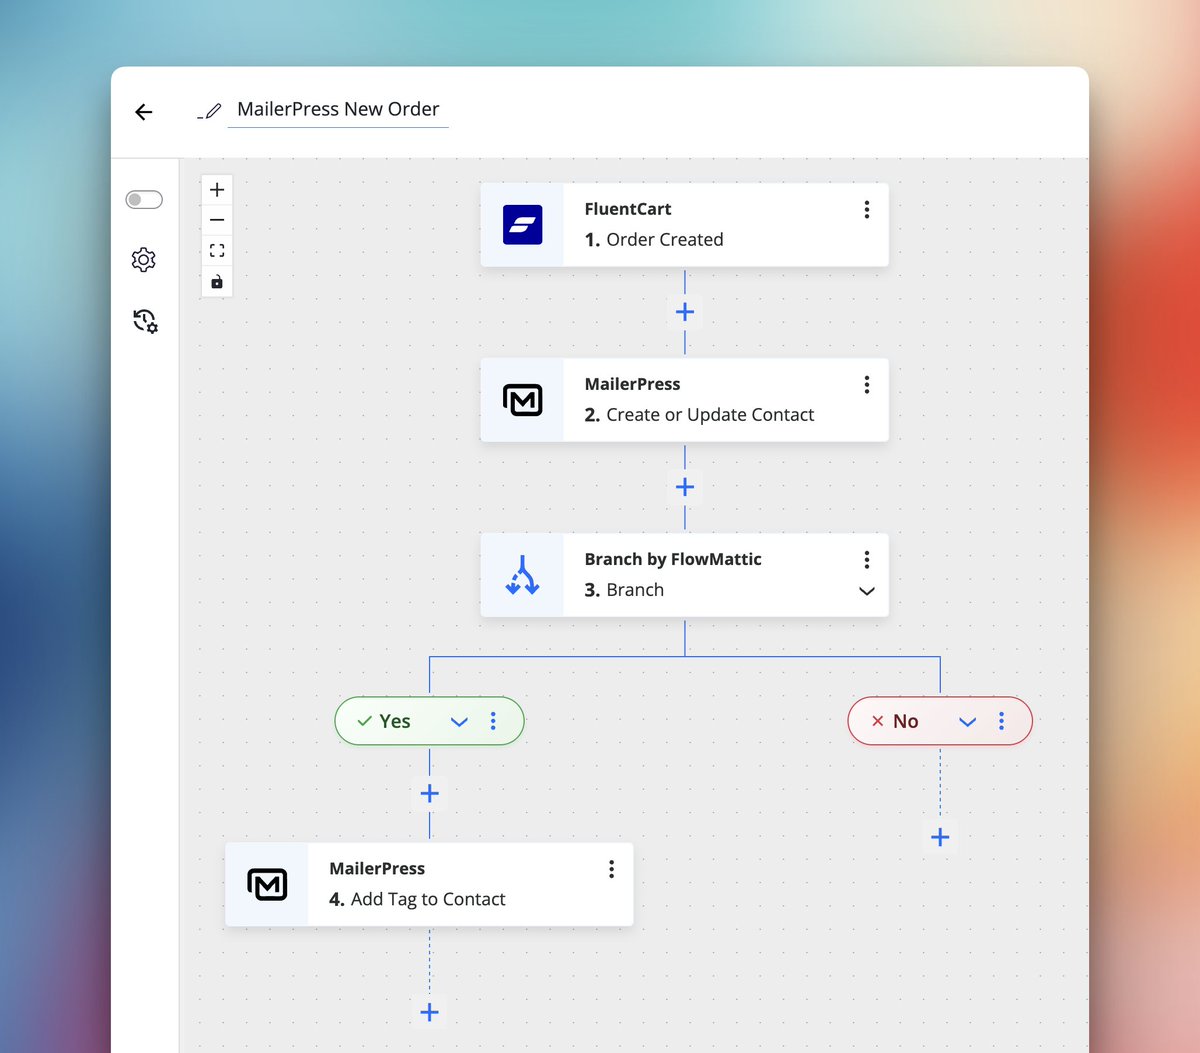The height and width of the screenshot is (1053, 1200).
Task: Go back with the arrow button
Action: [x=143, y=111]
